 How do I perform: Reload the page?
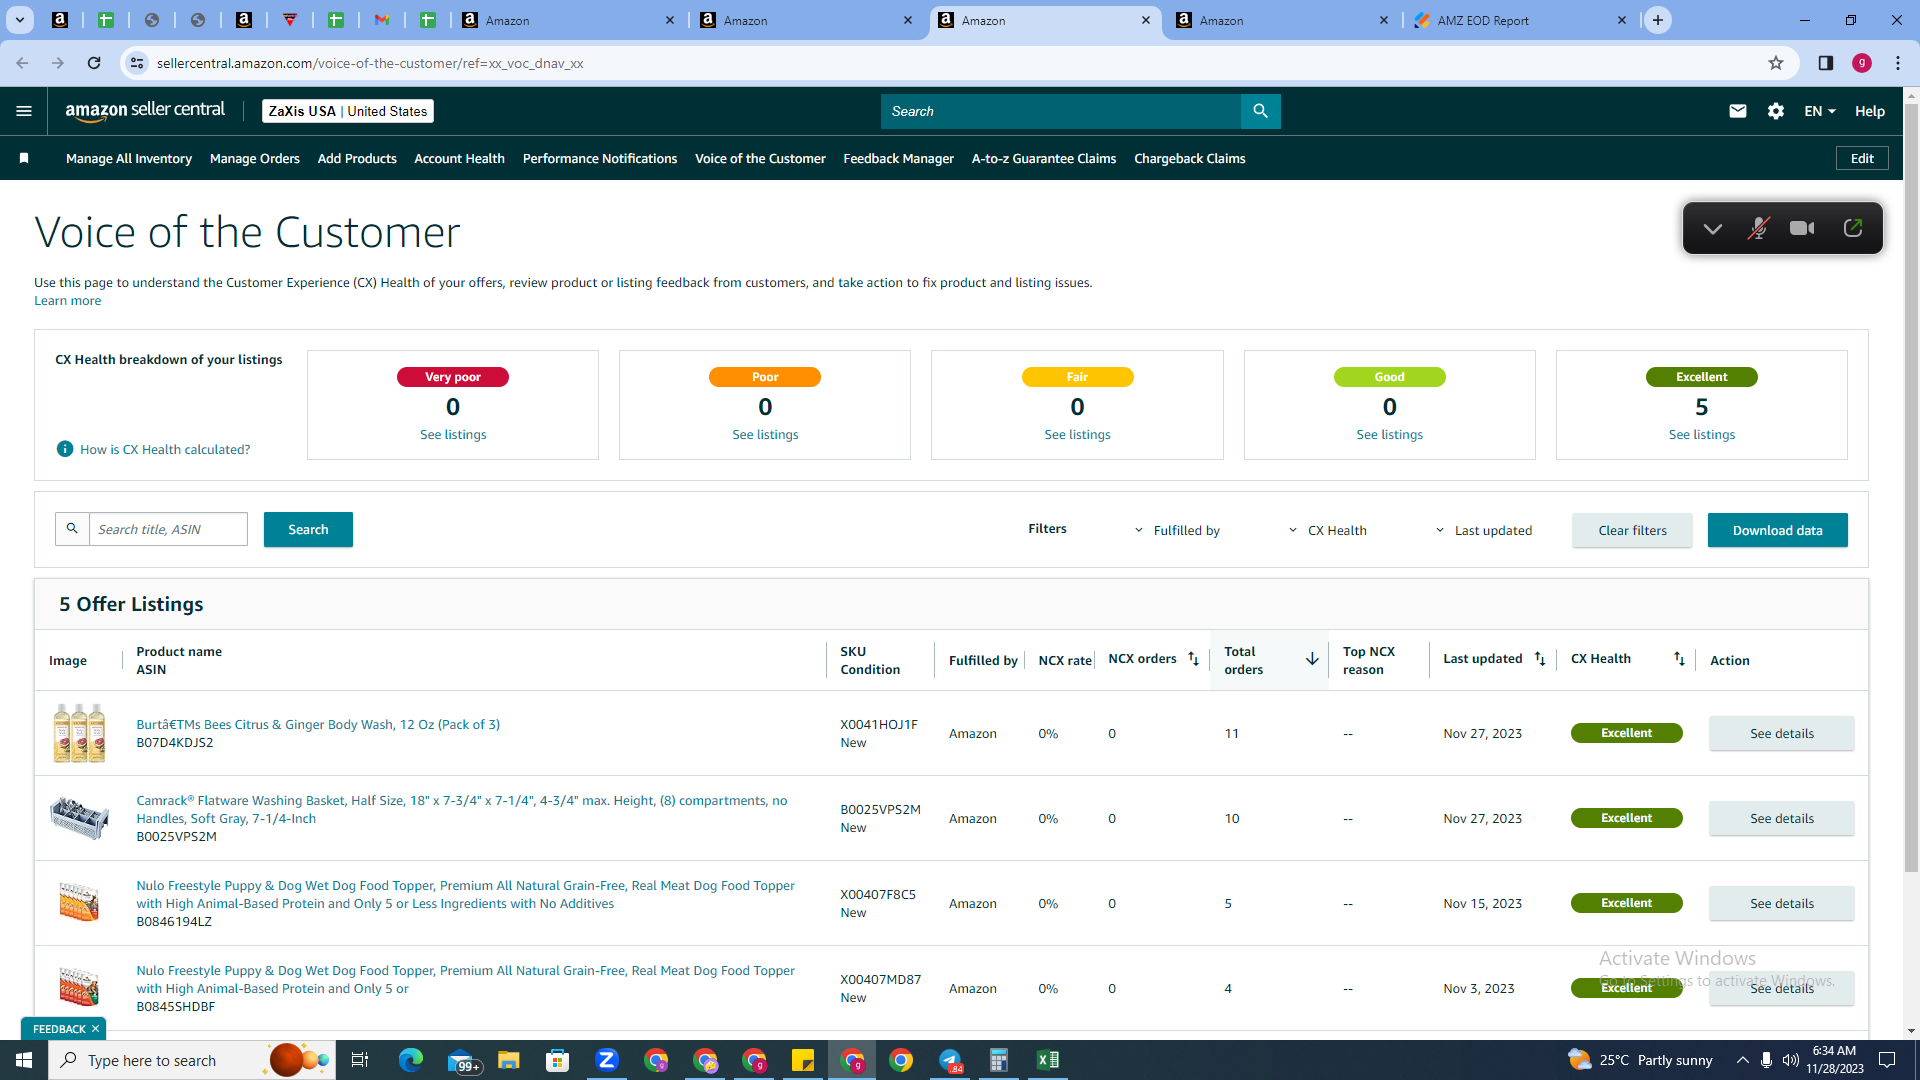pos(94,63)
